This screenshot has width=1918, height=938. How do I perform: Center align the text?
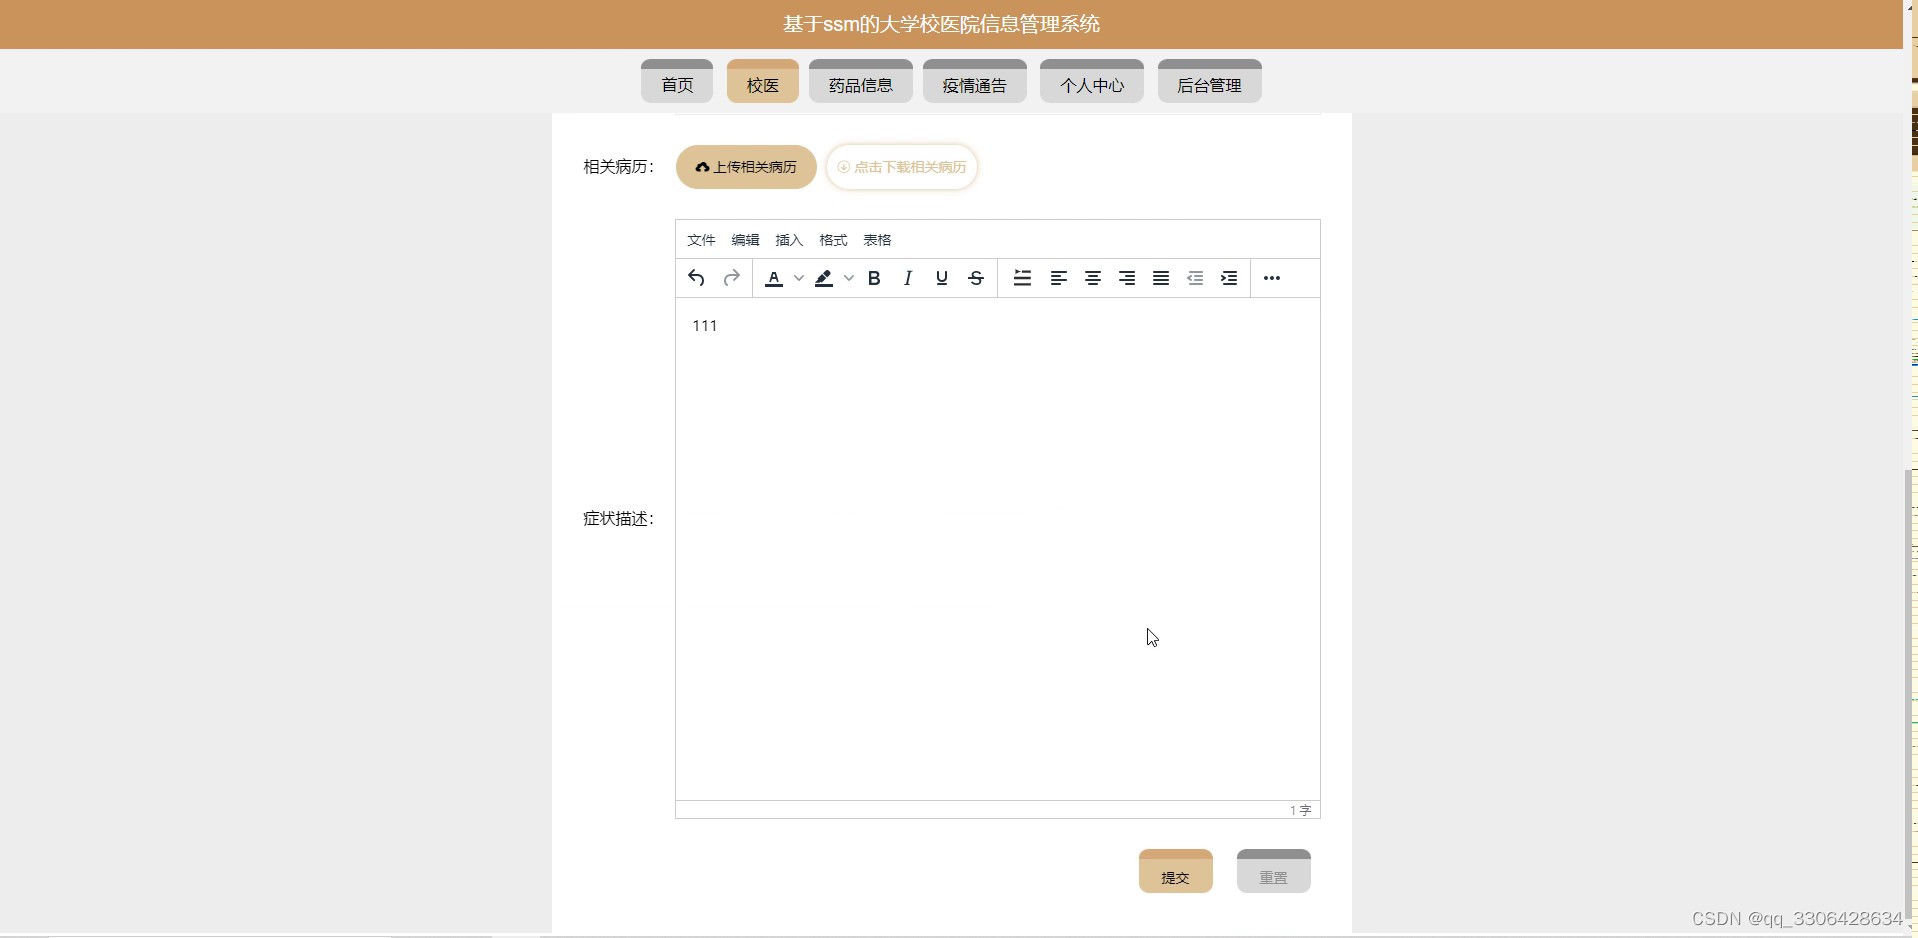pyautogui.click(x=1093, y=278)
